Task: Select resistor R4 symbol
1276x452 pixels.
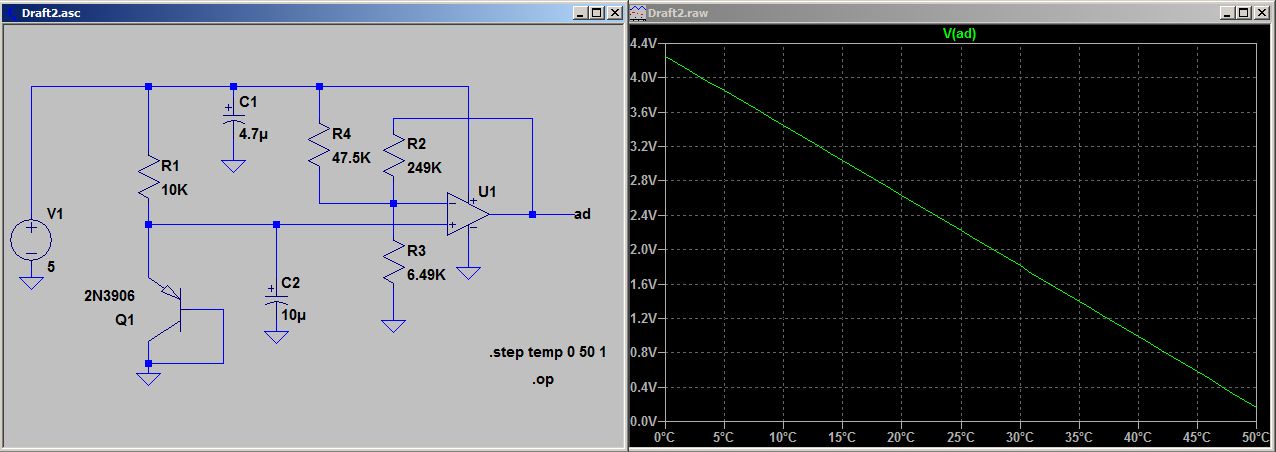Action: tap(319, 146)
